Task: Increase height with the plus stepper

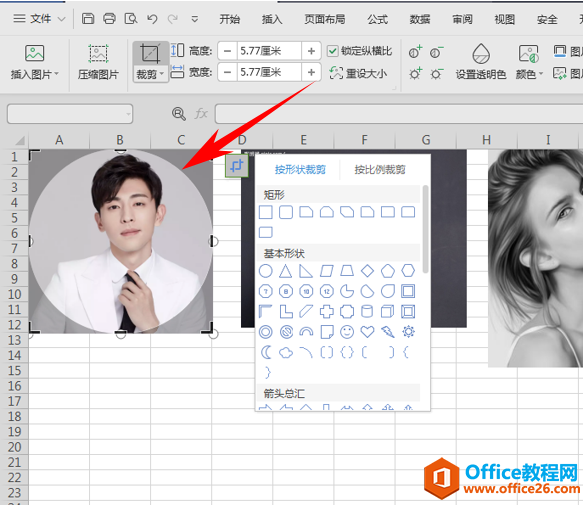Action: [x=311, y=51]
